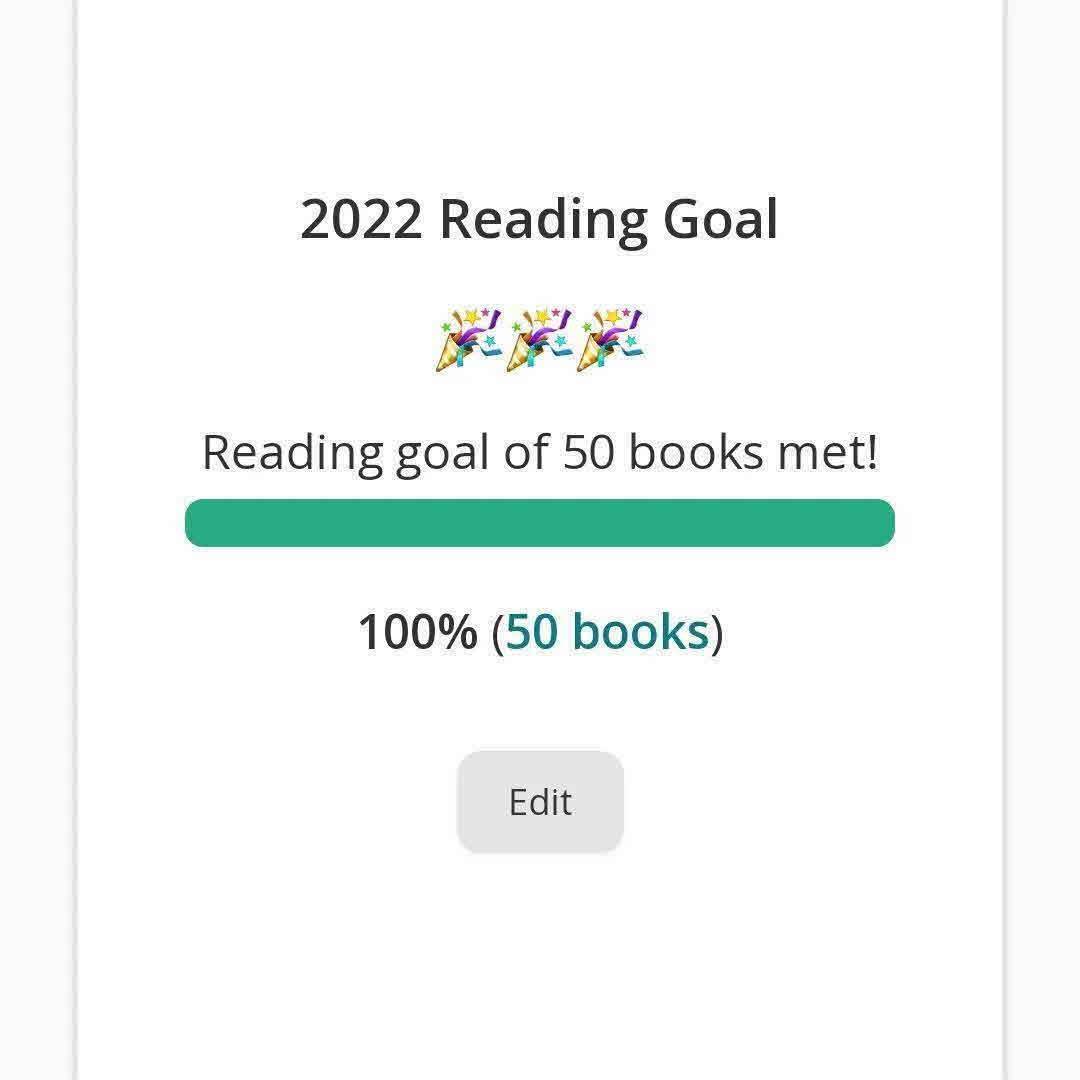Click the word "Goal" in the heading
This screenshot has width=1080, height=1080.
(720, 219)
